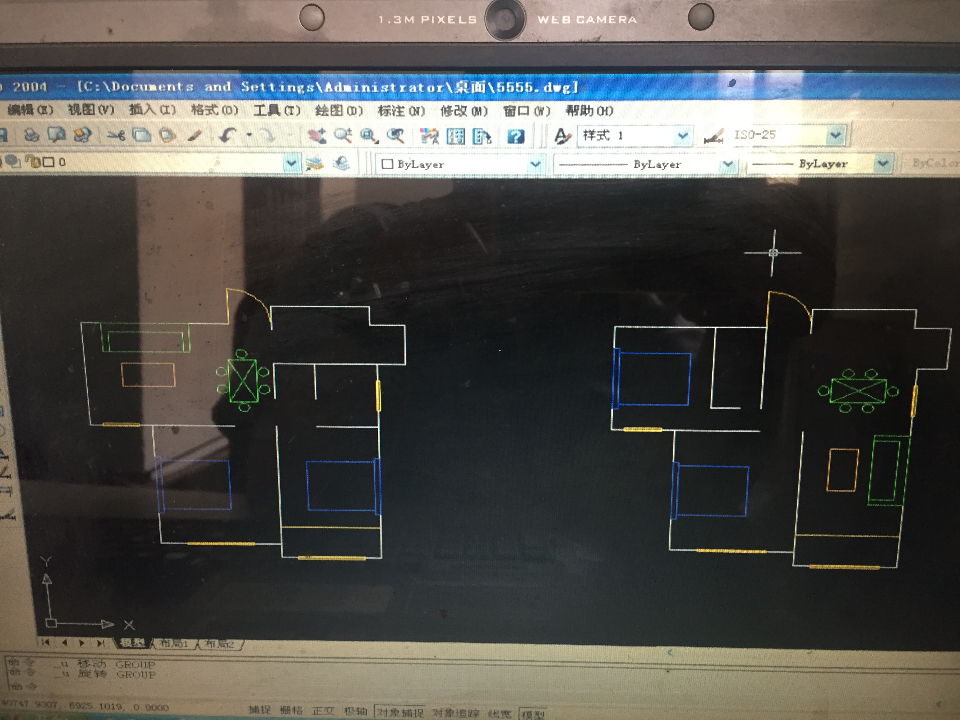
Task: Toggle 正交 ortho mode in status bar
Action: (x=323, y=710)
